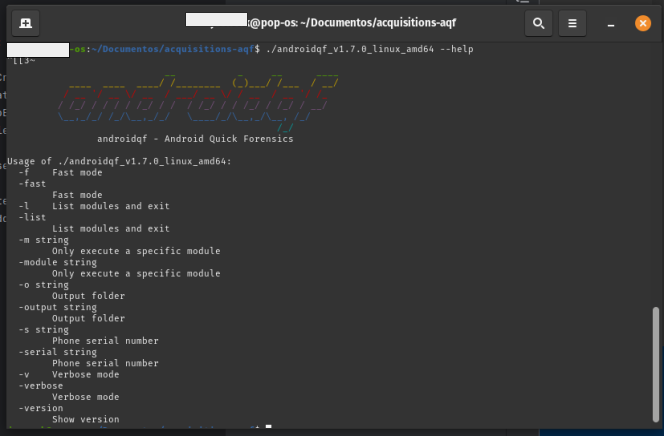Close the terminal with orange button
This screenshot has height=436, width=664.
tap(640, 22)
